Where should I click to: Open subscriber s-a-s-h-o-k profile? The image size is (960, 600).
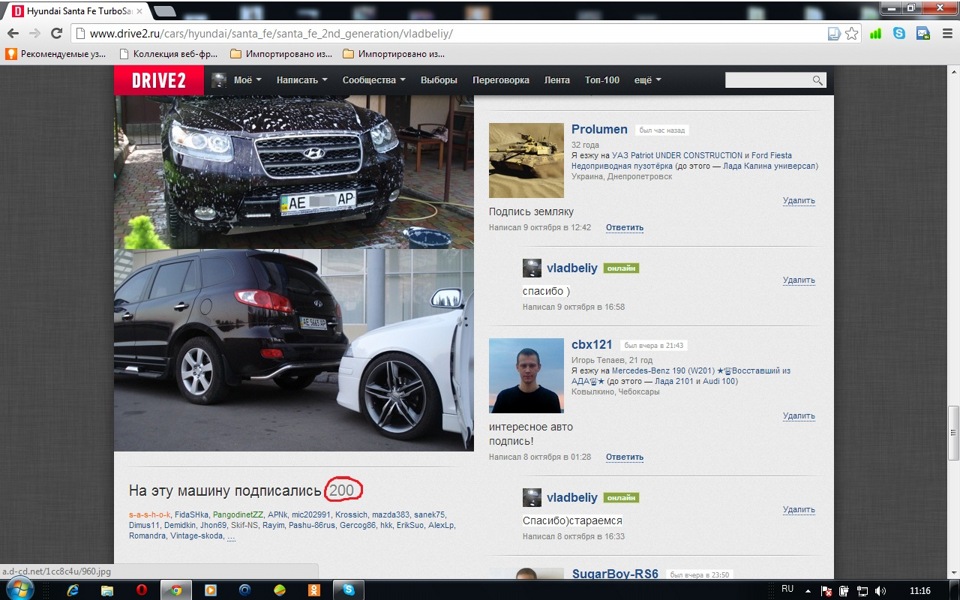coord(149,515)
